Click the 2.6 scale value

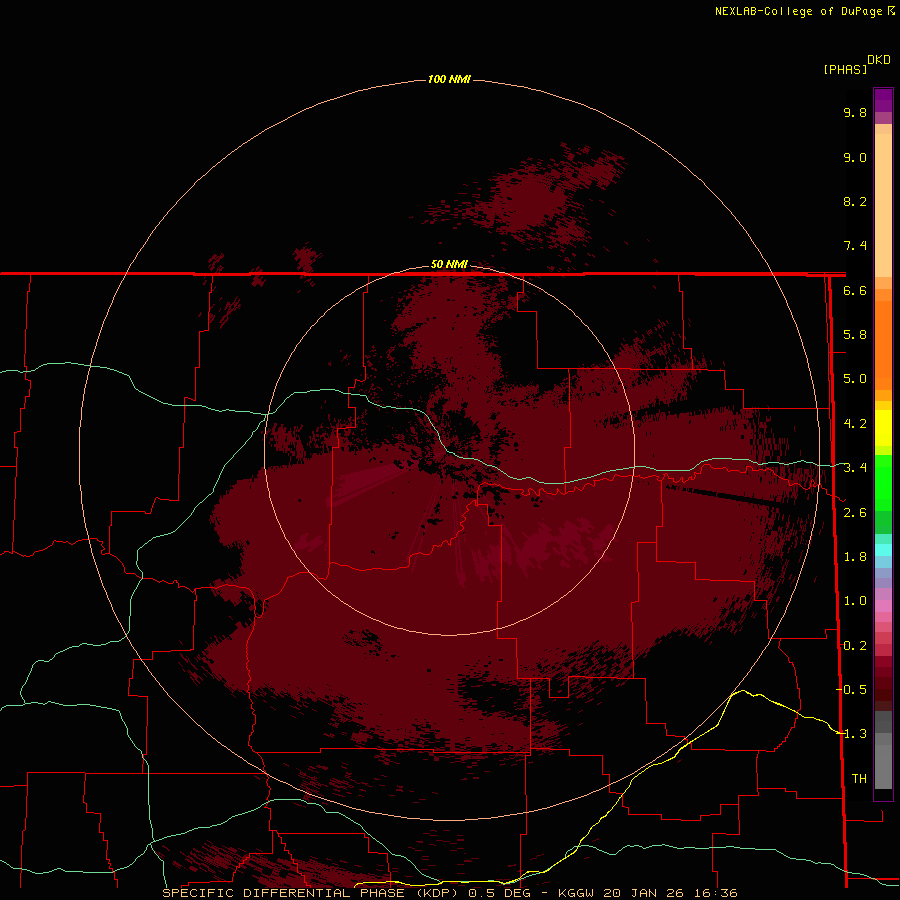[855, 513]
